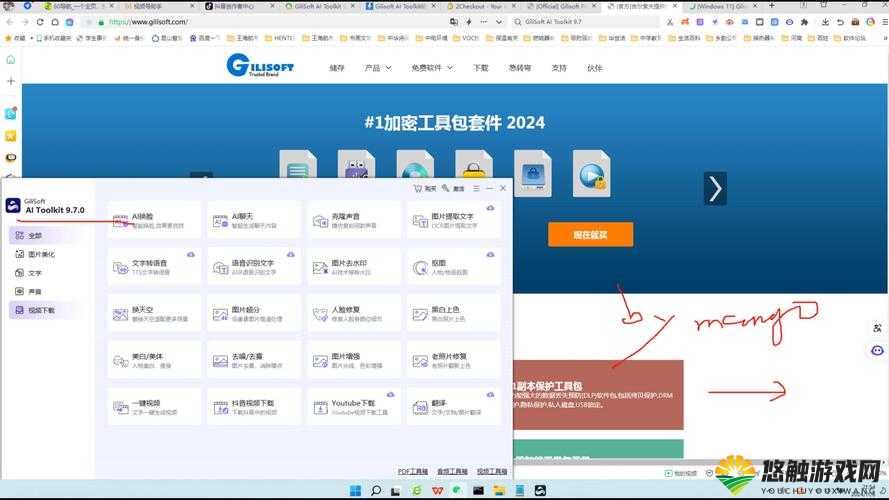
Task: Open the Windows Start menu
Action: pos(355,490)
